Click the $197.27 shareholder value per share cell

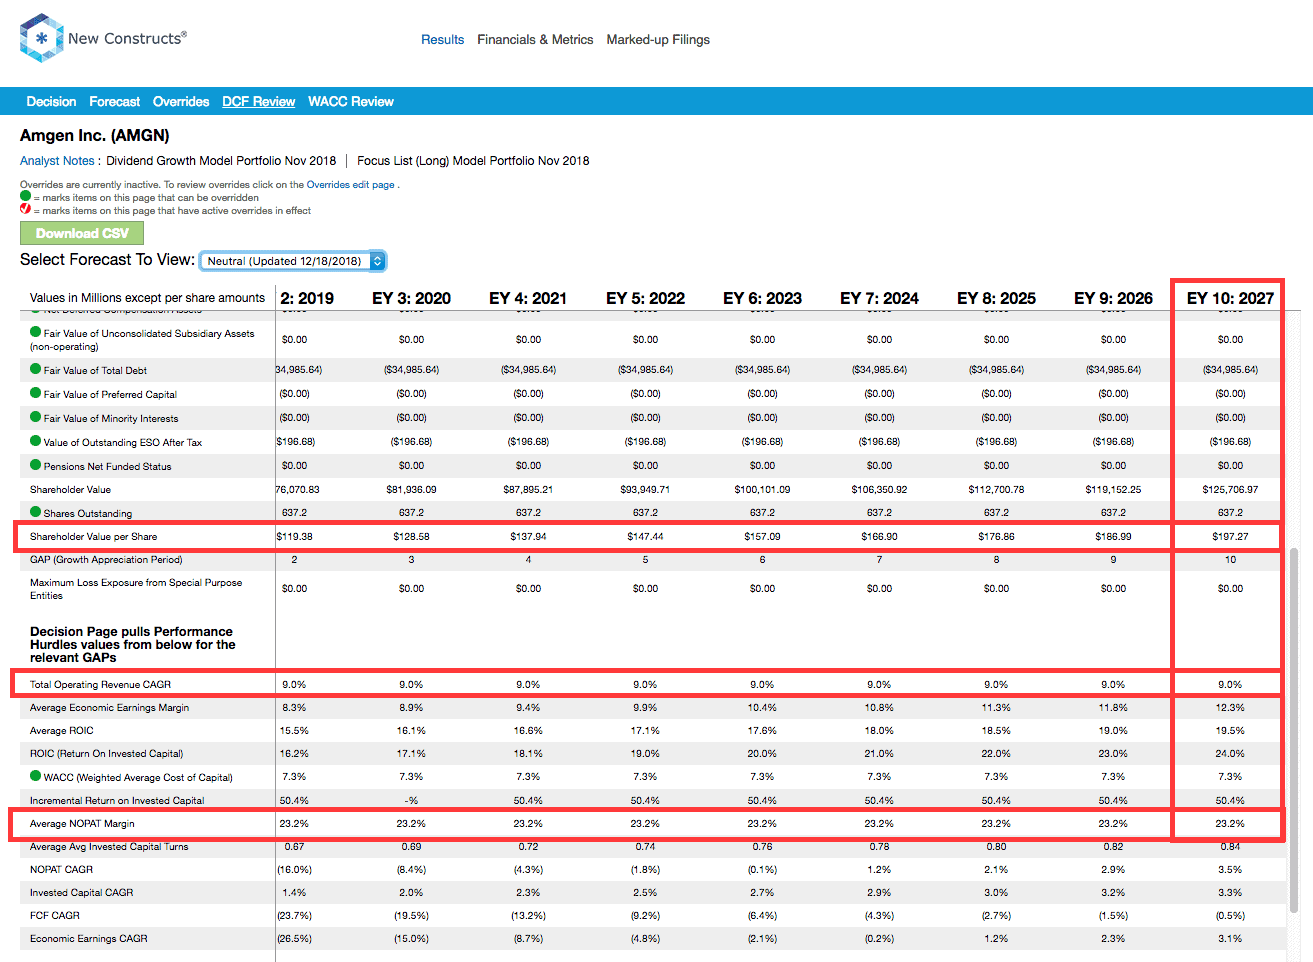(x=1230, y=537)
